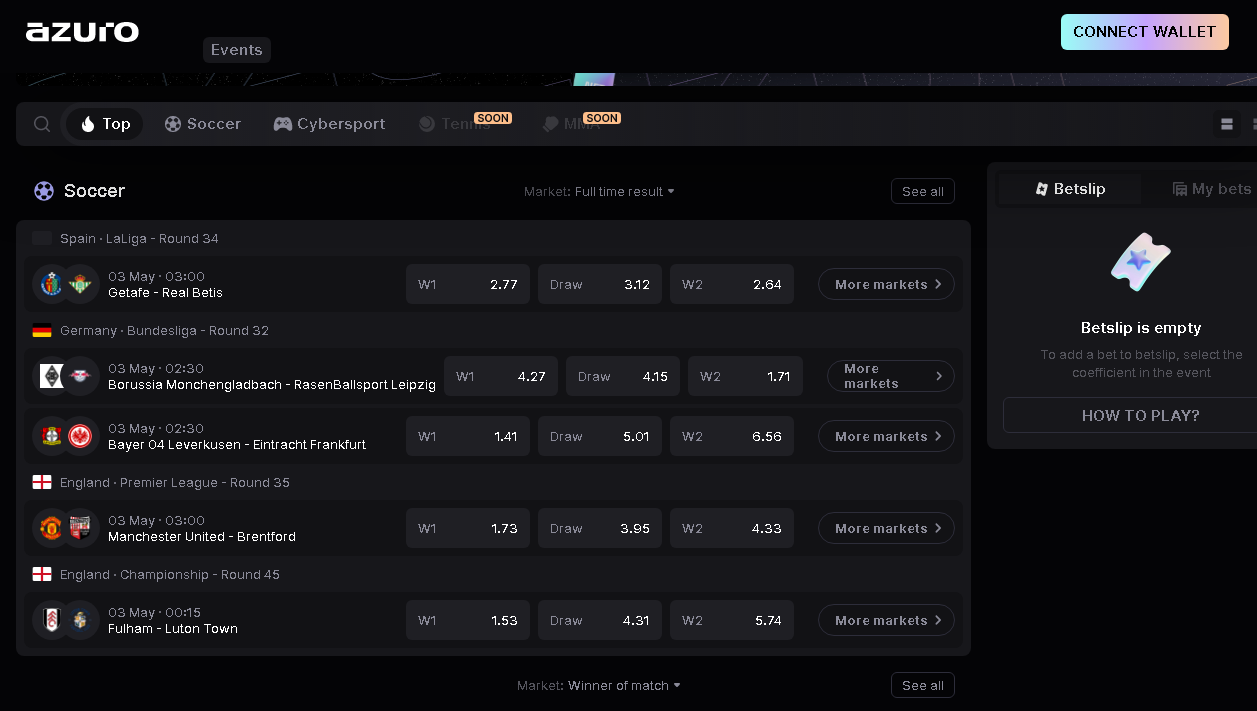Pick W1 odds 1.53 for Fulham
This screenshot has height=711, width=1257.
(468, 620)
